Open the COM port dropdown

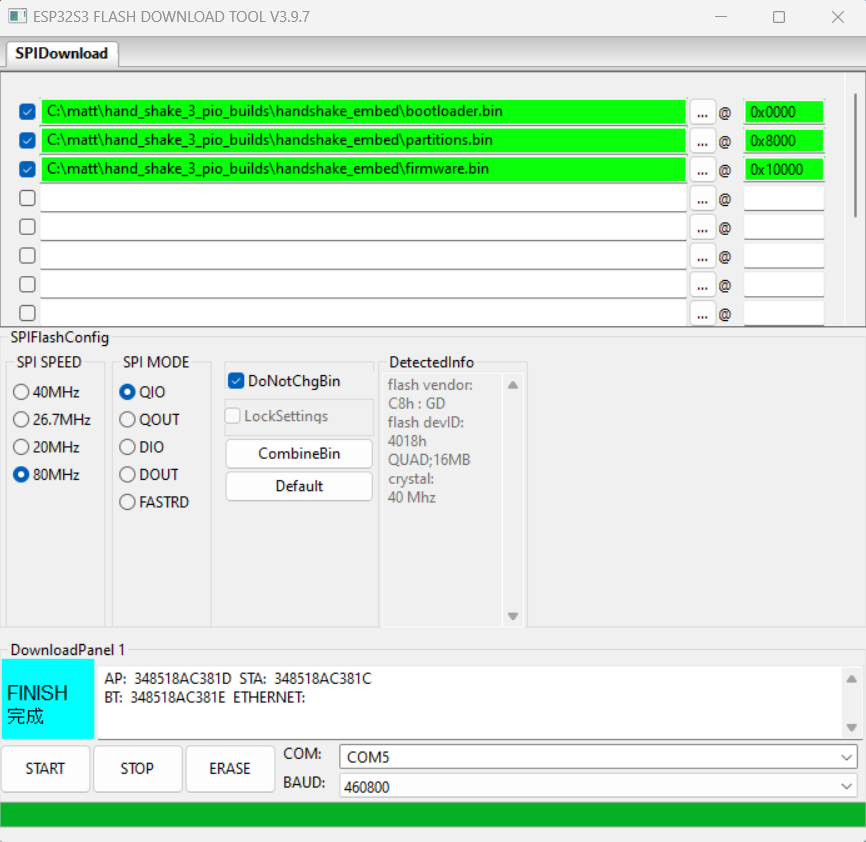[597, 757]
